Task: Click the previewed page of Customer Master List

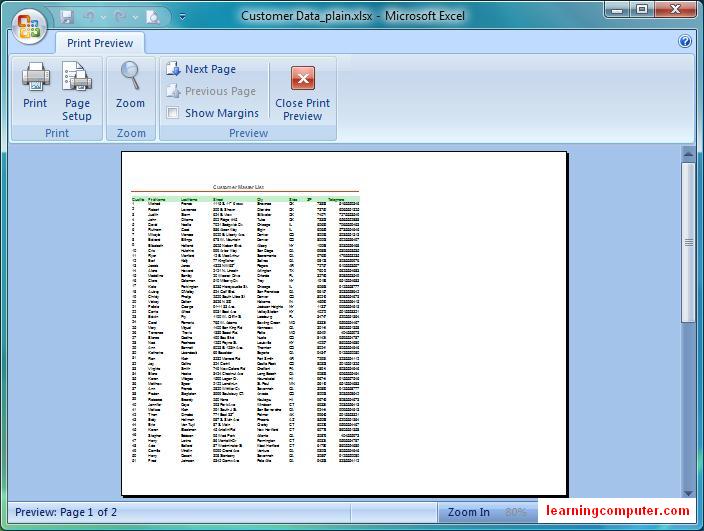Action: pyautogui.click(x=344, y=323)
